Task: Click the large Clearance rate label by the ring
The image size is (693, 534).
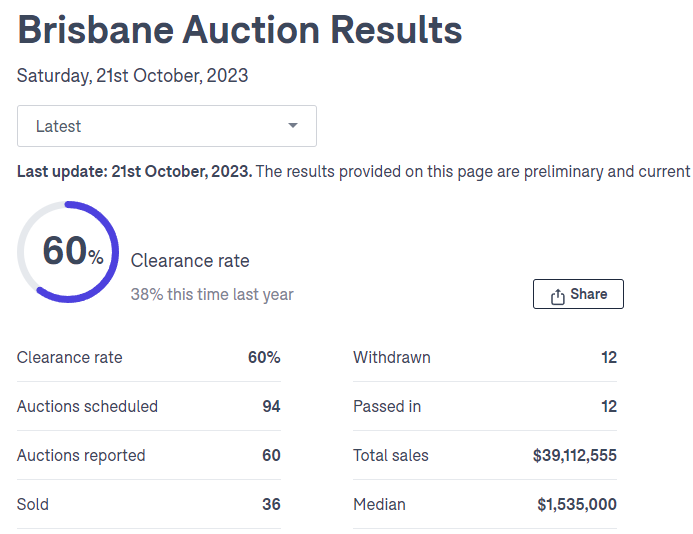Action: (x=190, y=261)
